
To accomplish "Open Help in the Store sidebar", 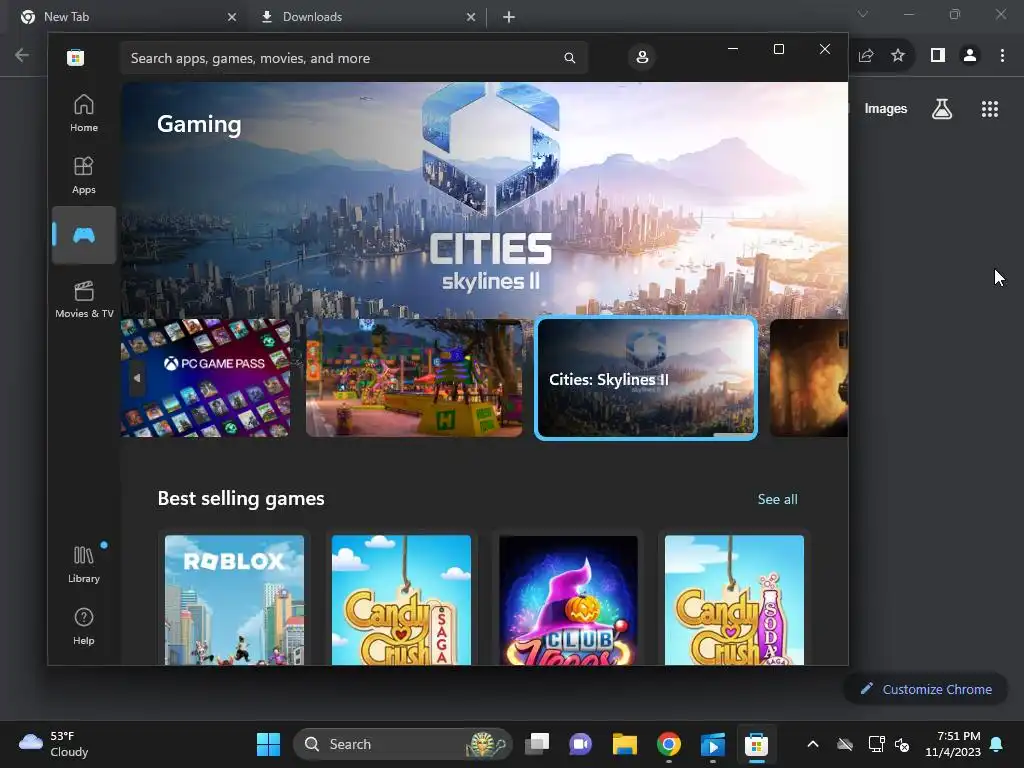I will (x=84, y=626).
